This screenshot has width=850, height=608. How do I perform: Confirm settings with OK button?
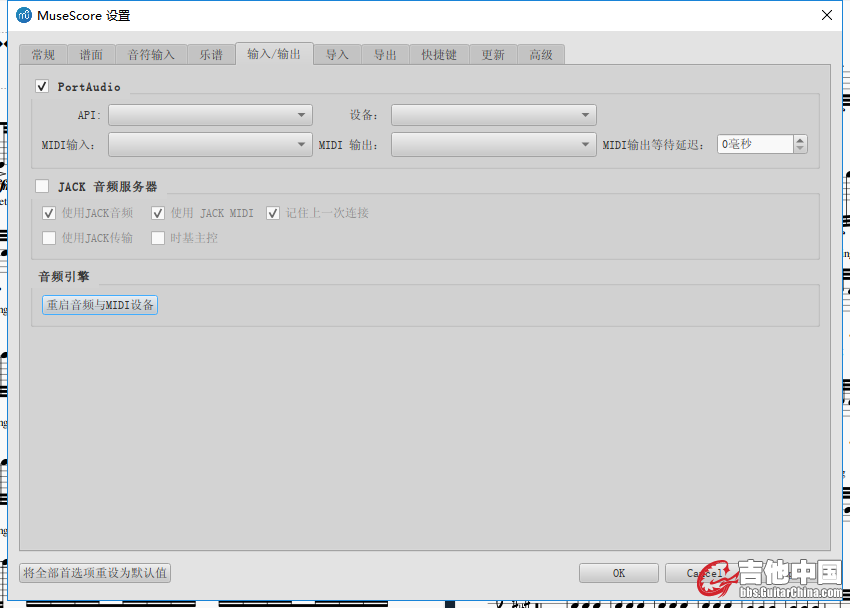[x=619, y=573]
